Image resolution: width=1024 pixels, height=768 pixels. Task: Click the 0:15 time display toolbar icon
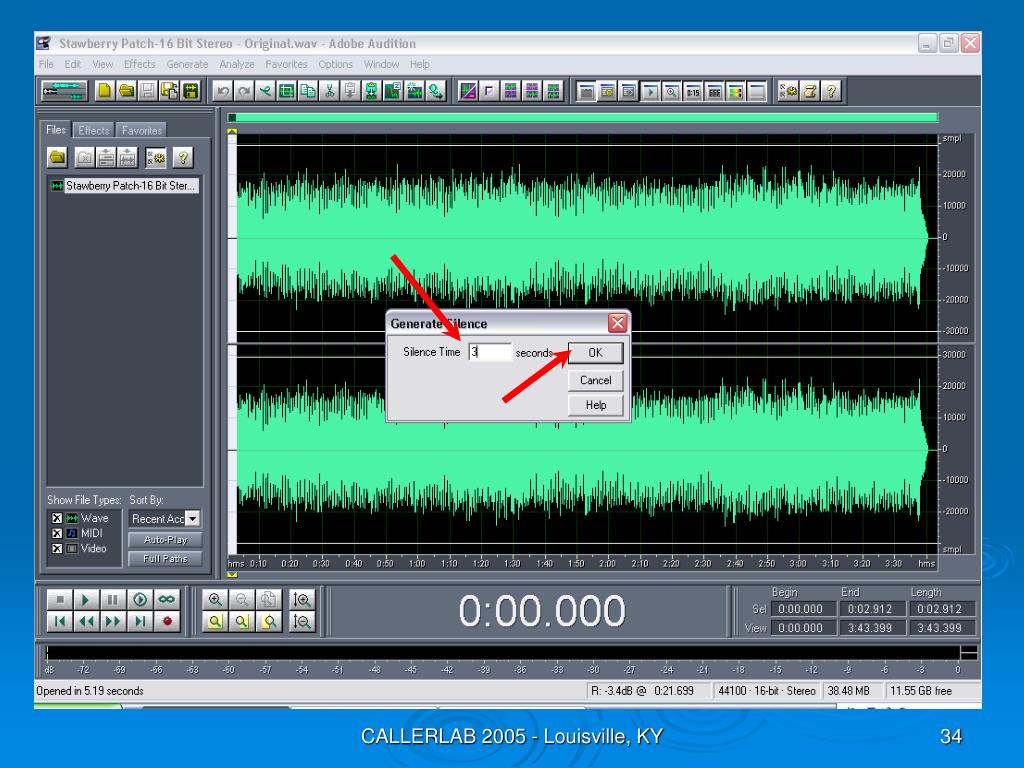coord(693,91)
